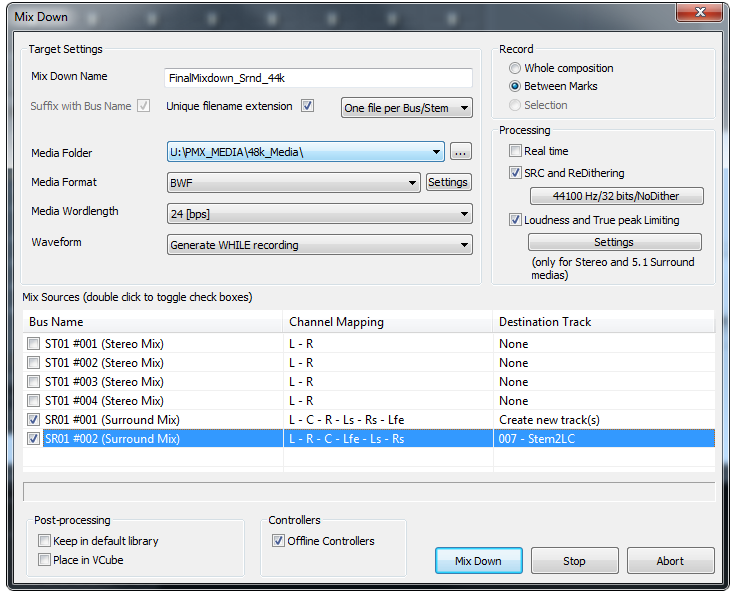Click Channel Mapping column header
This screenshot has height=593, width=737.
(388, 322)
